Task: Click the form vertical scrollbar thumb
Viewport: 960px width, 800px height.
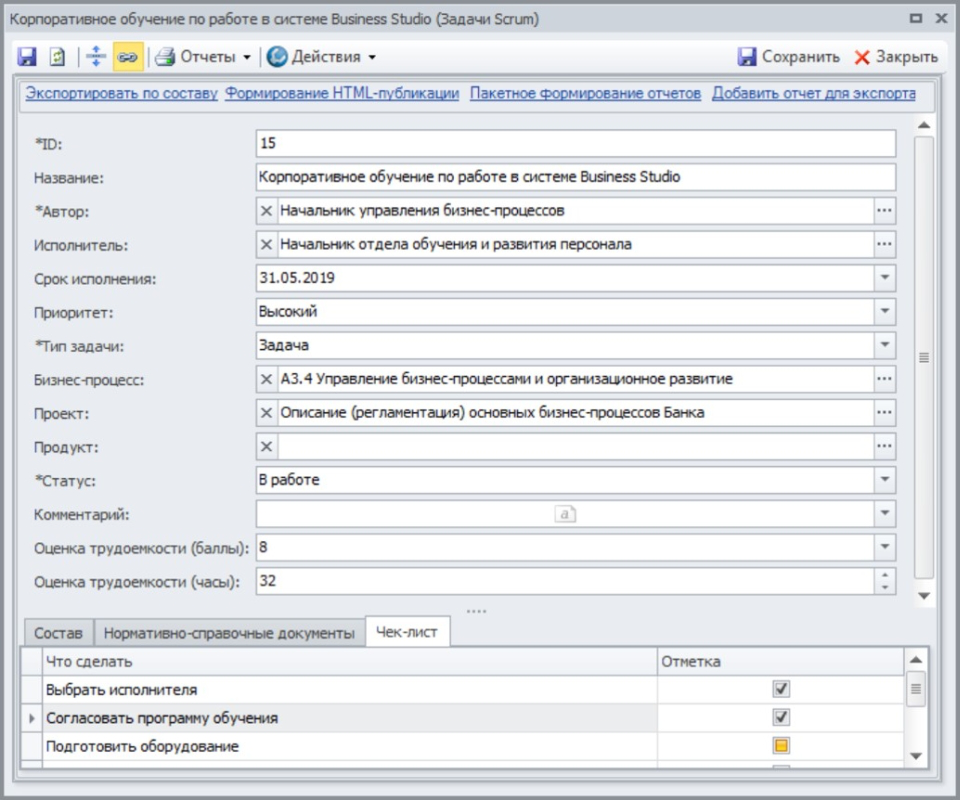Action: [x=924, y=357]
